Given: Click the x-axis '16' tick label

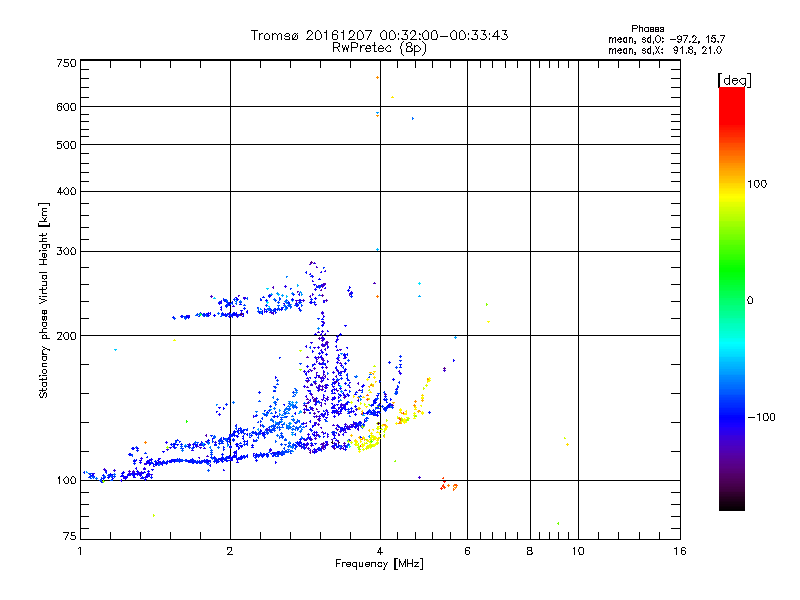Looking at the screenshot, I should [680, 551].
